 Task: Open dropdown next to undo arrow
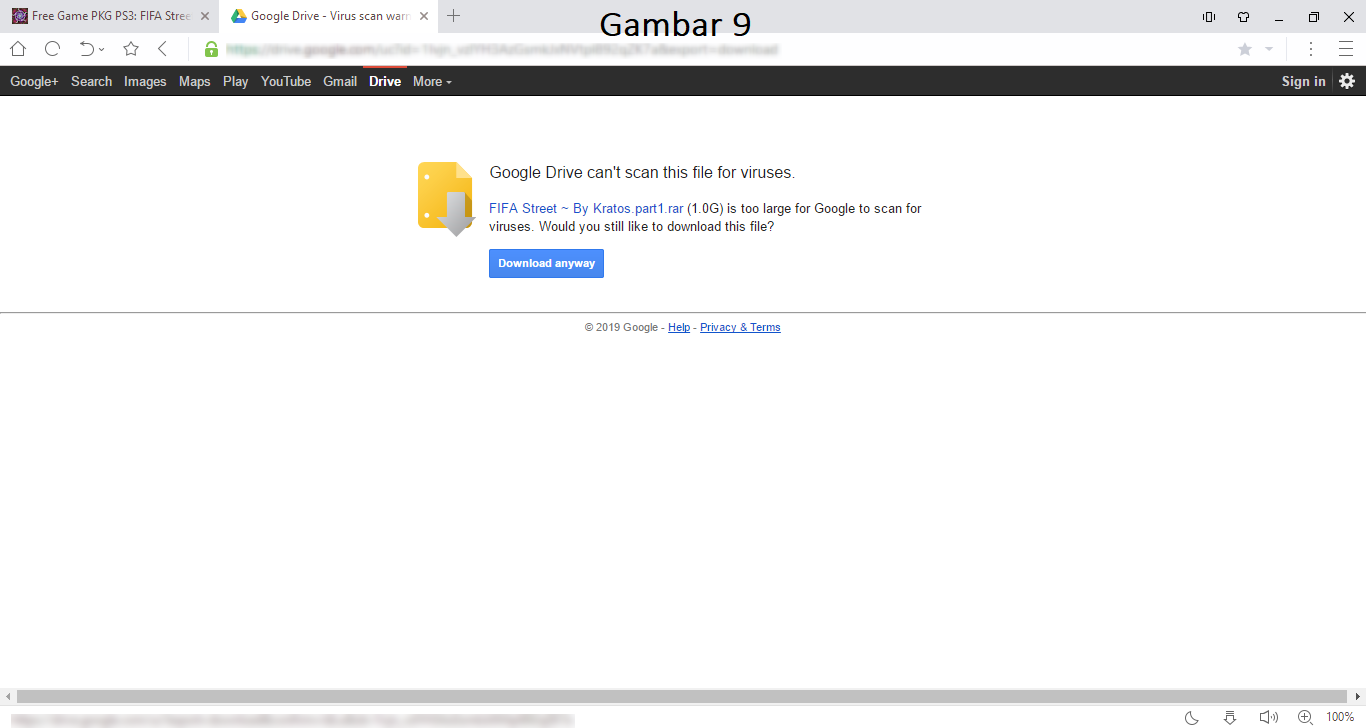(102, 50)
